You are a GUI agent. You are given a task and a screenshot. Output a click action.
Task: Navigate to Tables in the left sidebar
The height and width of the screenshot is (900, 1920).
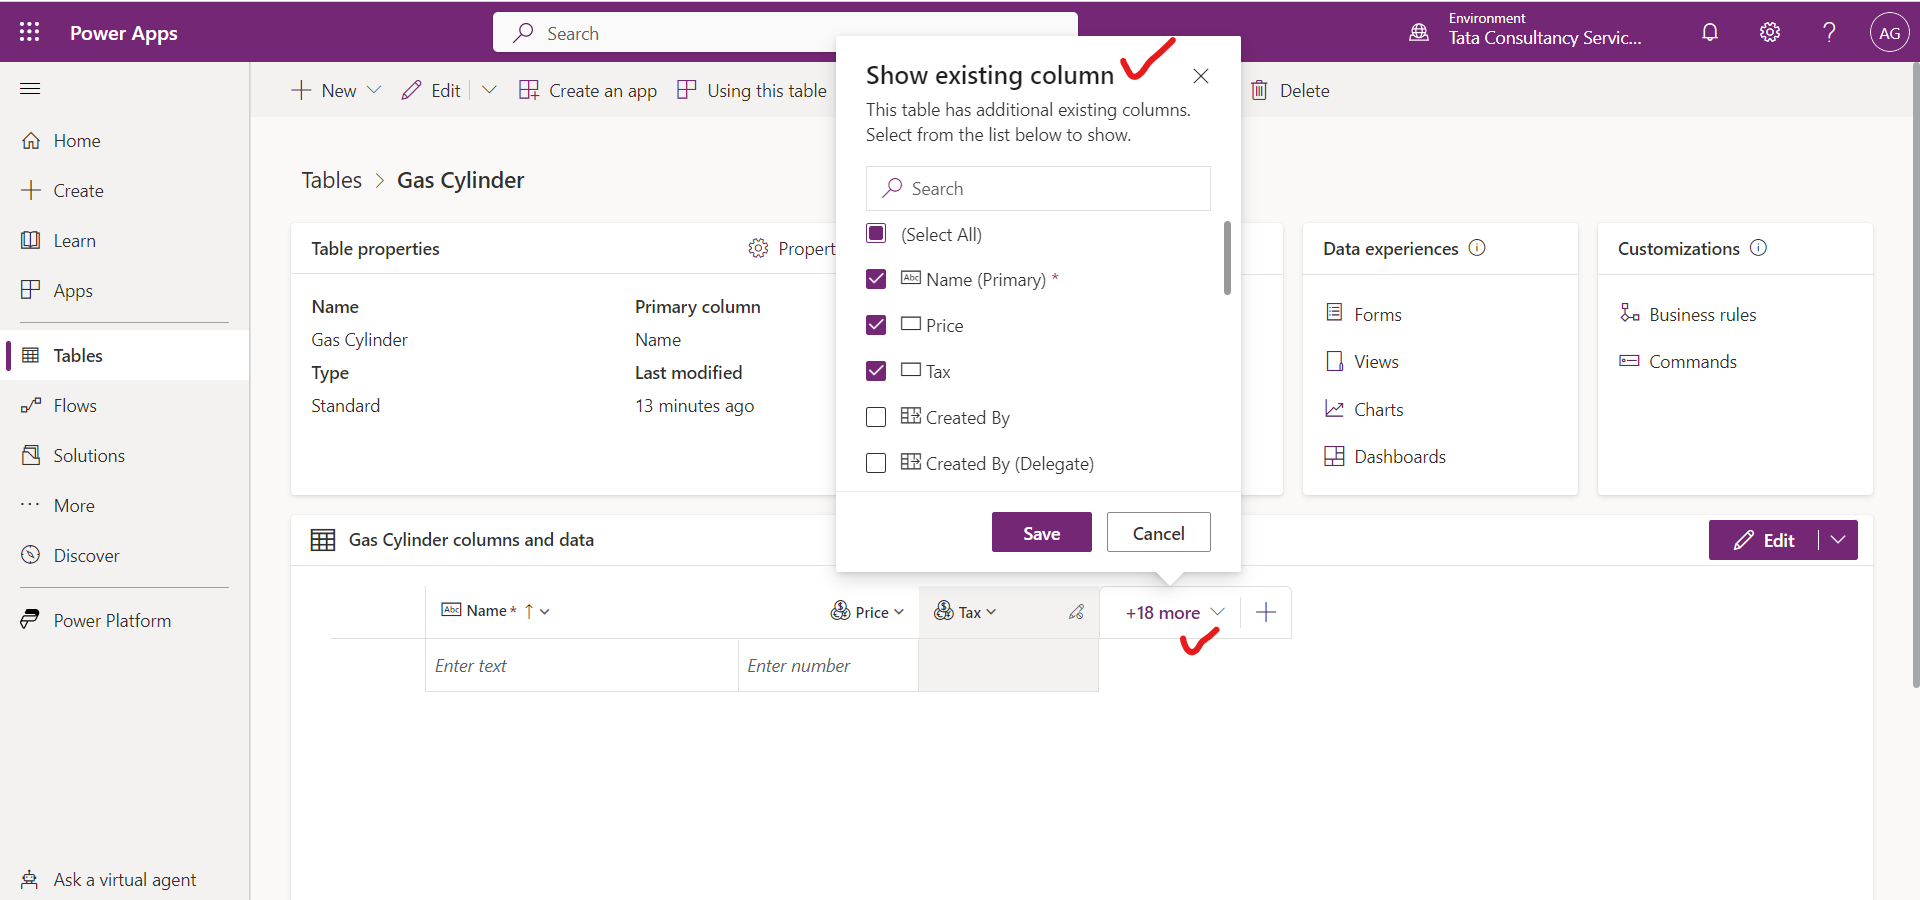78,355
